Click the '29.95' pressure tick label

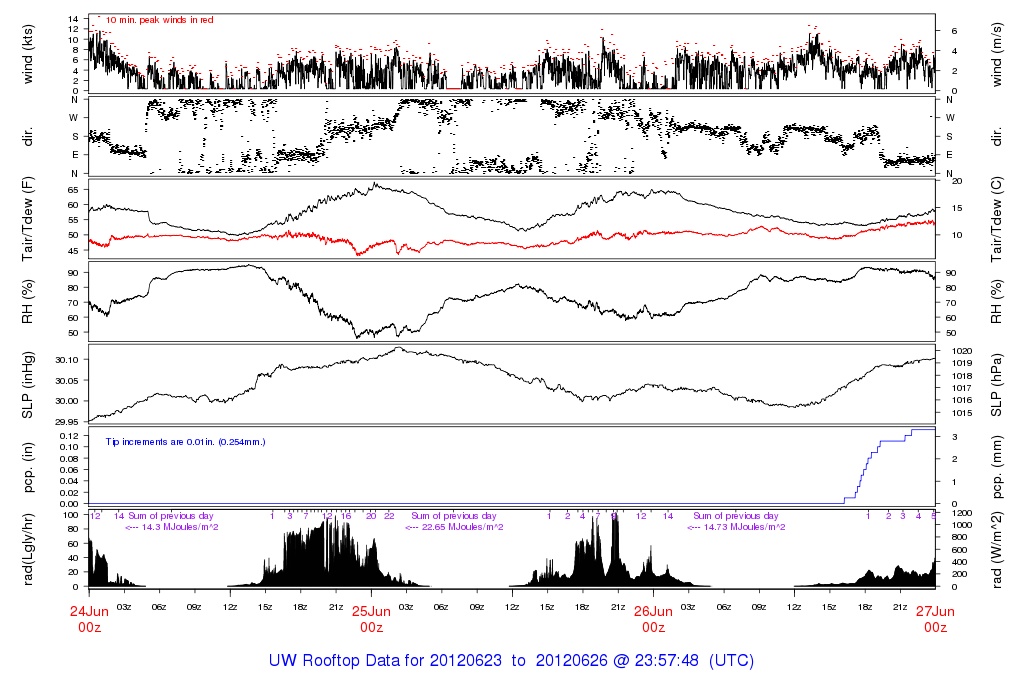tap(67, 422)
